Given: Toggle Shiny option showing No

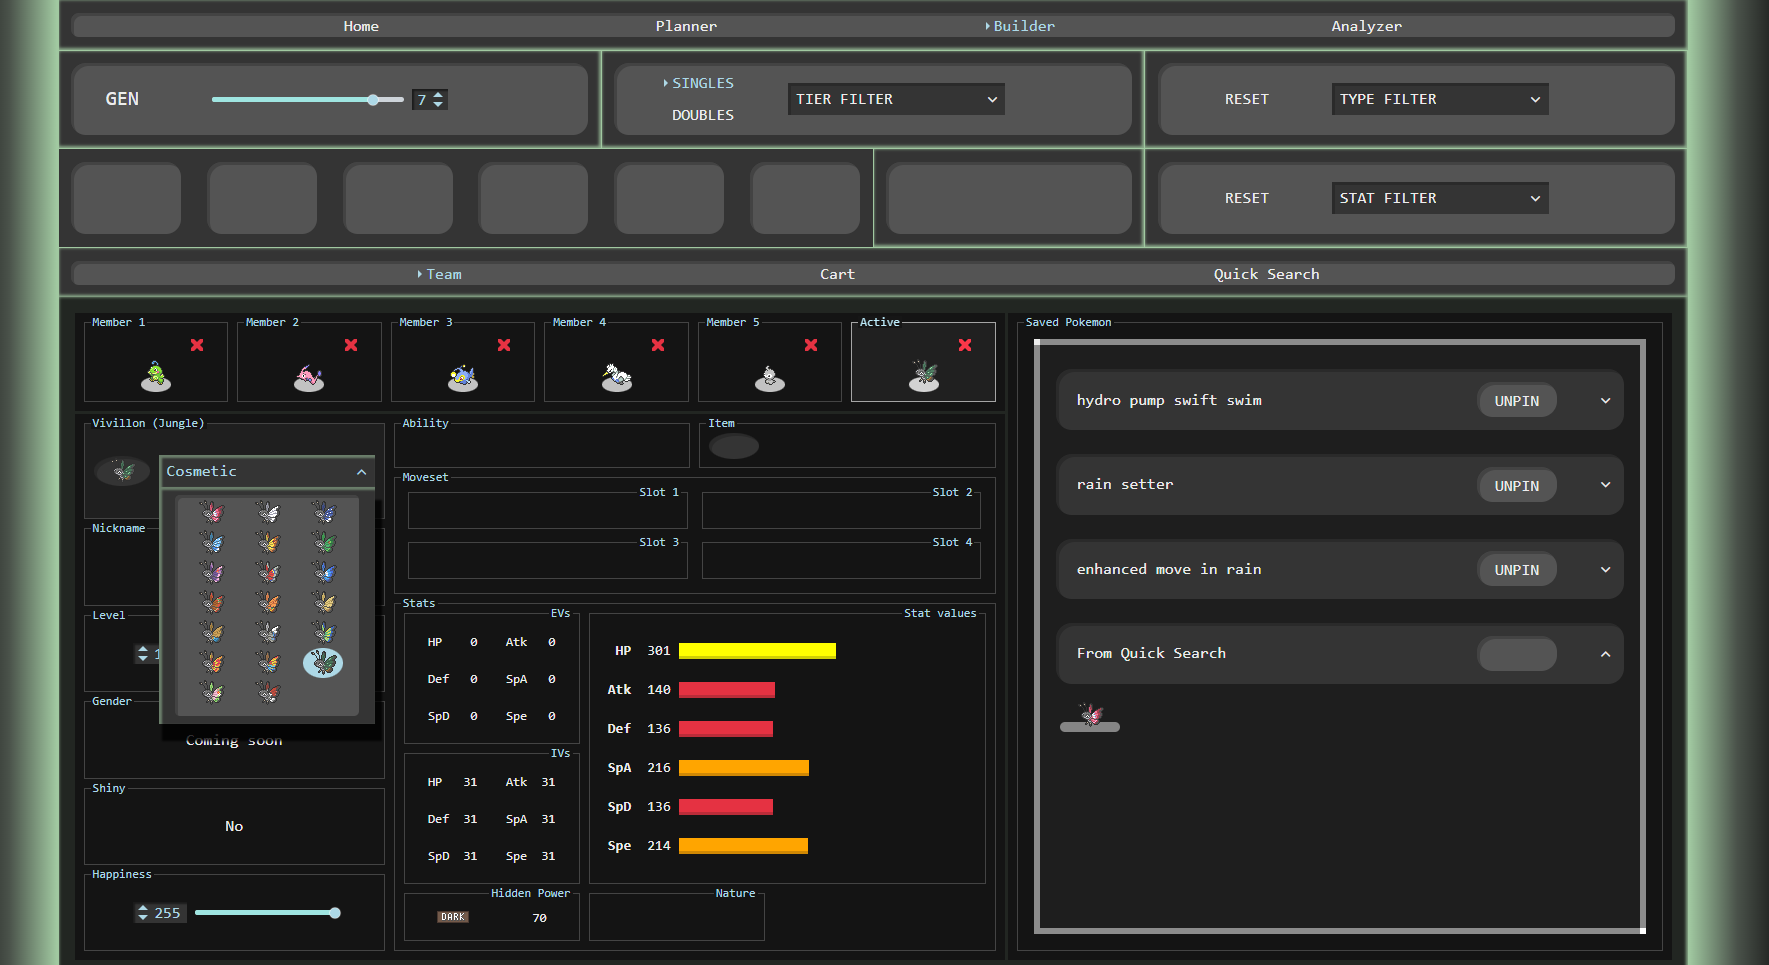Looking at the screenshot, I should (234, 826).
